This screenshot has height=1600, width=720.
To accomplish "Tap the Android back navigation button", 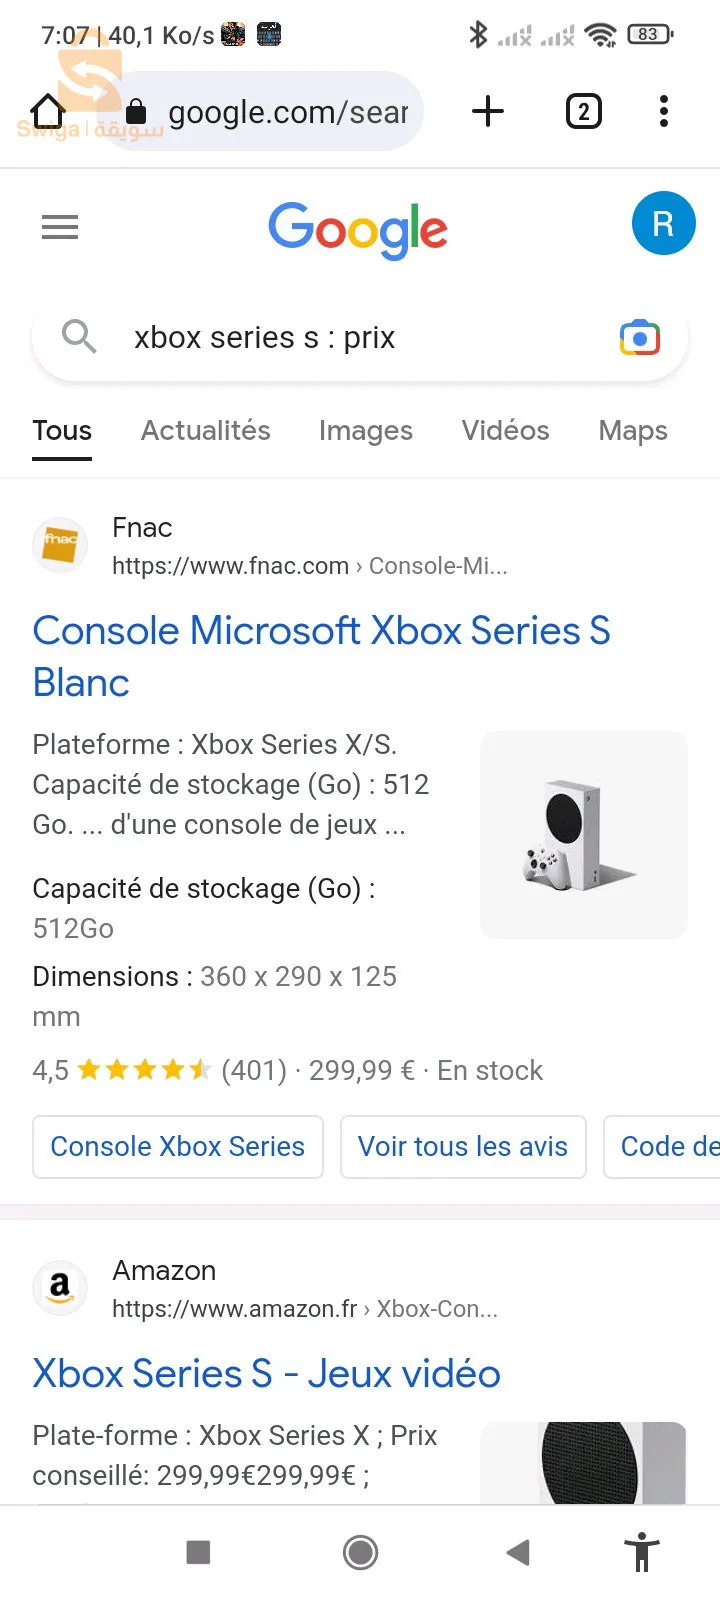I will coord(518,1552).
